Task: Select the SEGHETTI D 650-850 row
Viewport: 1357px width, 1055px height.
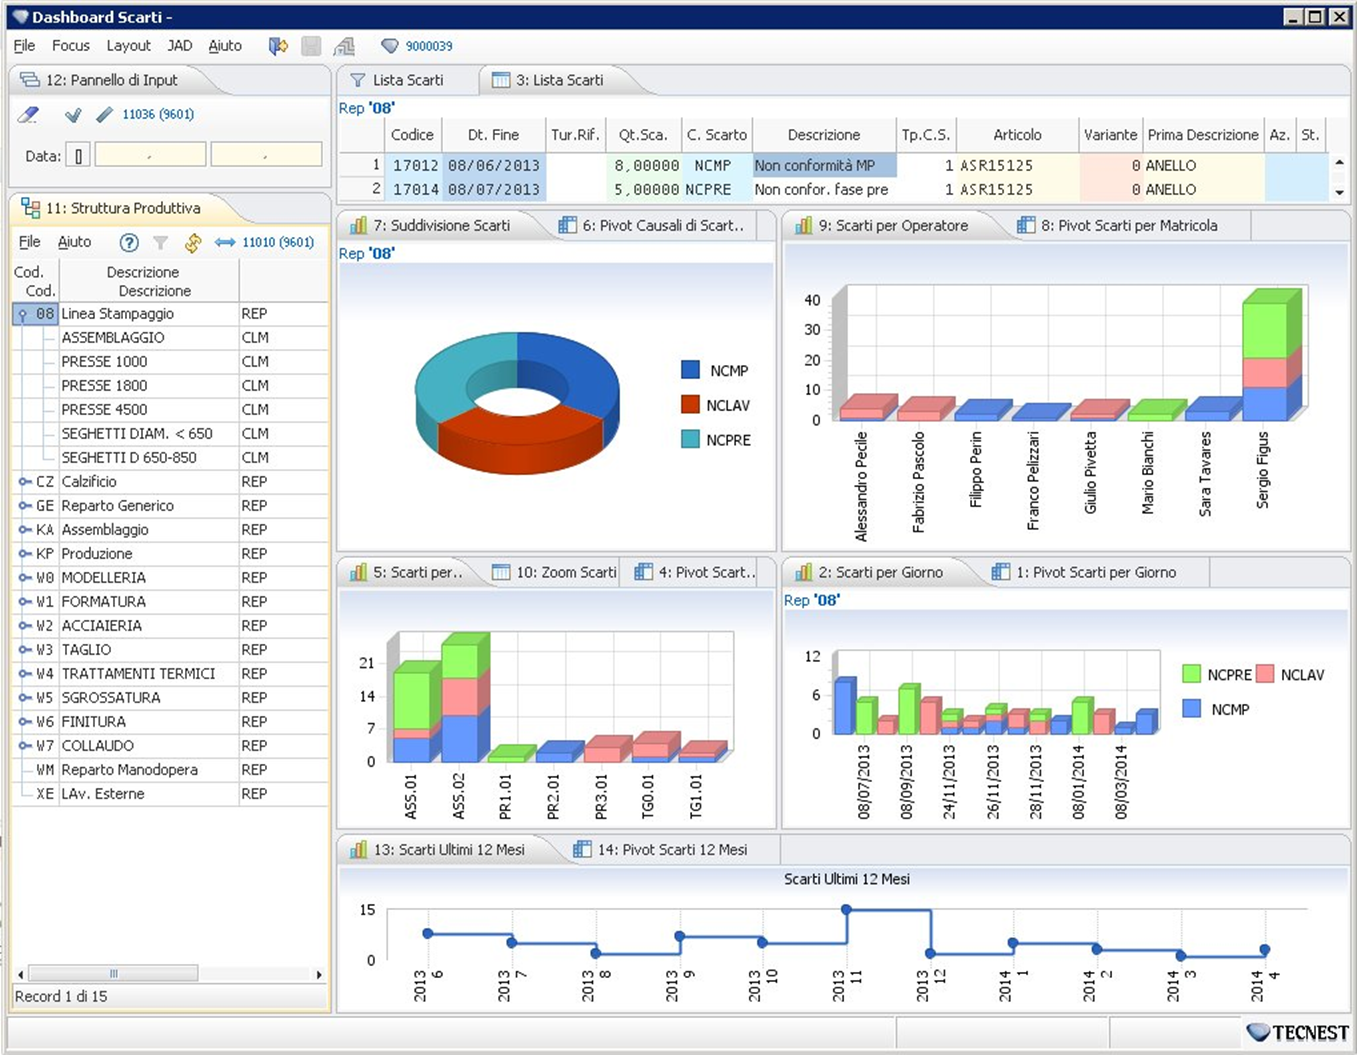Action: (x=170, y=458)
